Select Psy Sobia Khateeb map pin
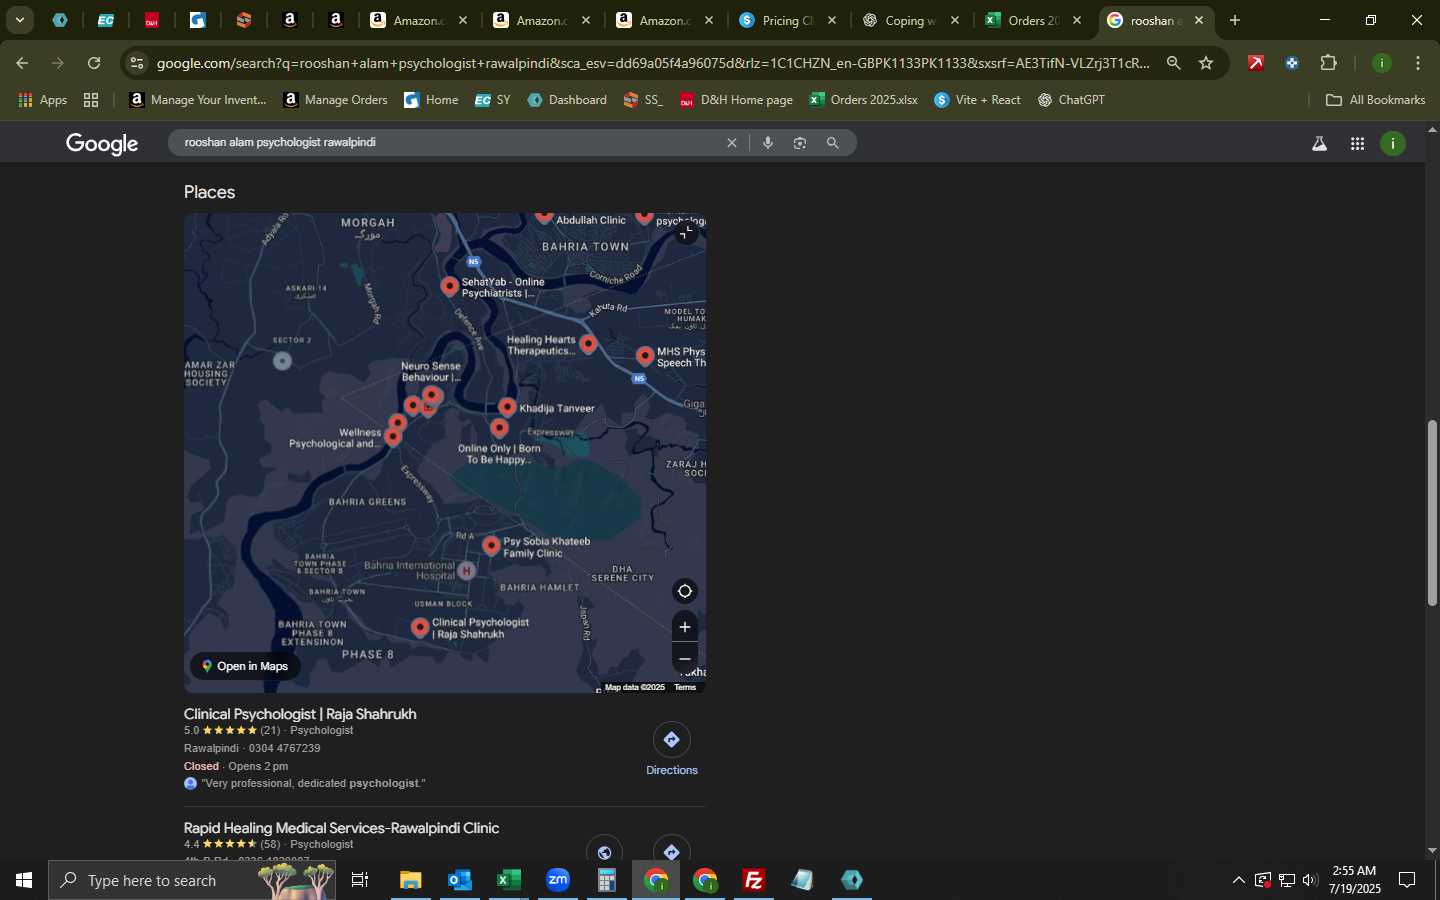The width and height of the screenshot is (1440, 900). 491,546
